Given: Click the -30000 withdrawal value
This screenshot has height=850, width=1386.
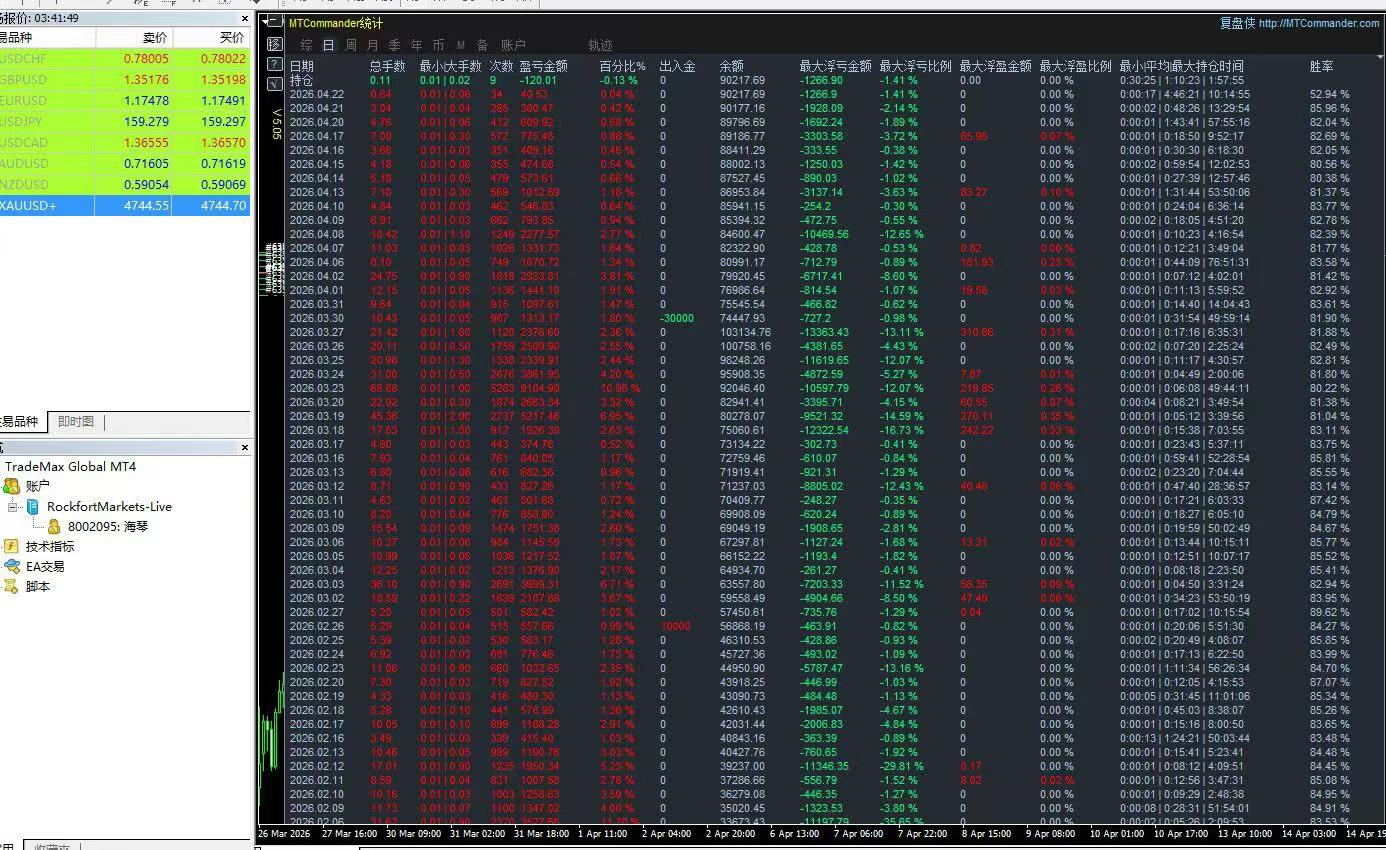Looking at the screenshot, I should tap(677, 318).
